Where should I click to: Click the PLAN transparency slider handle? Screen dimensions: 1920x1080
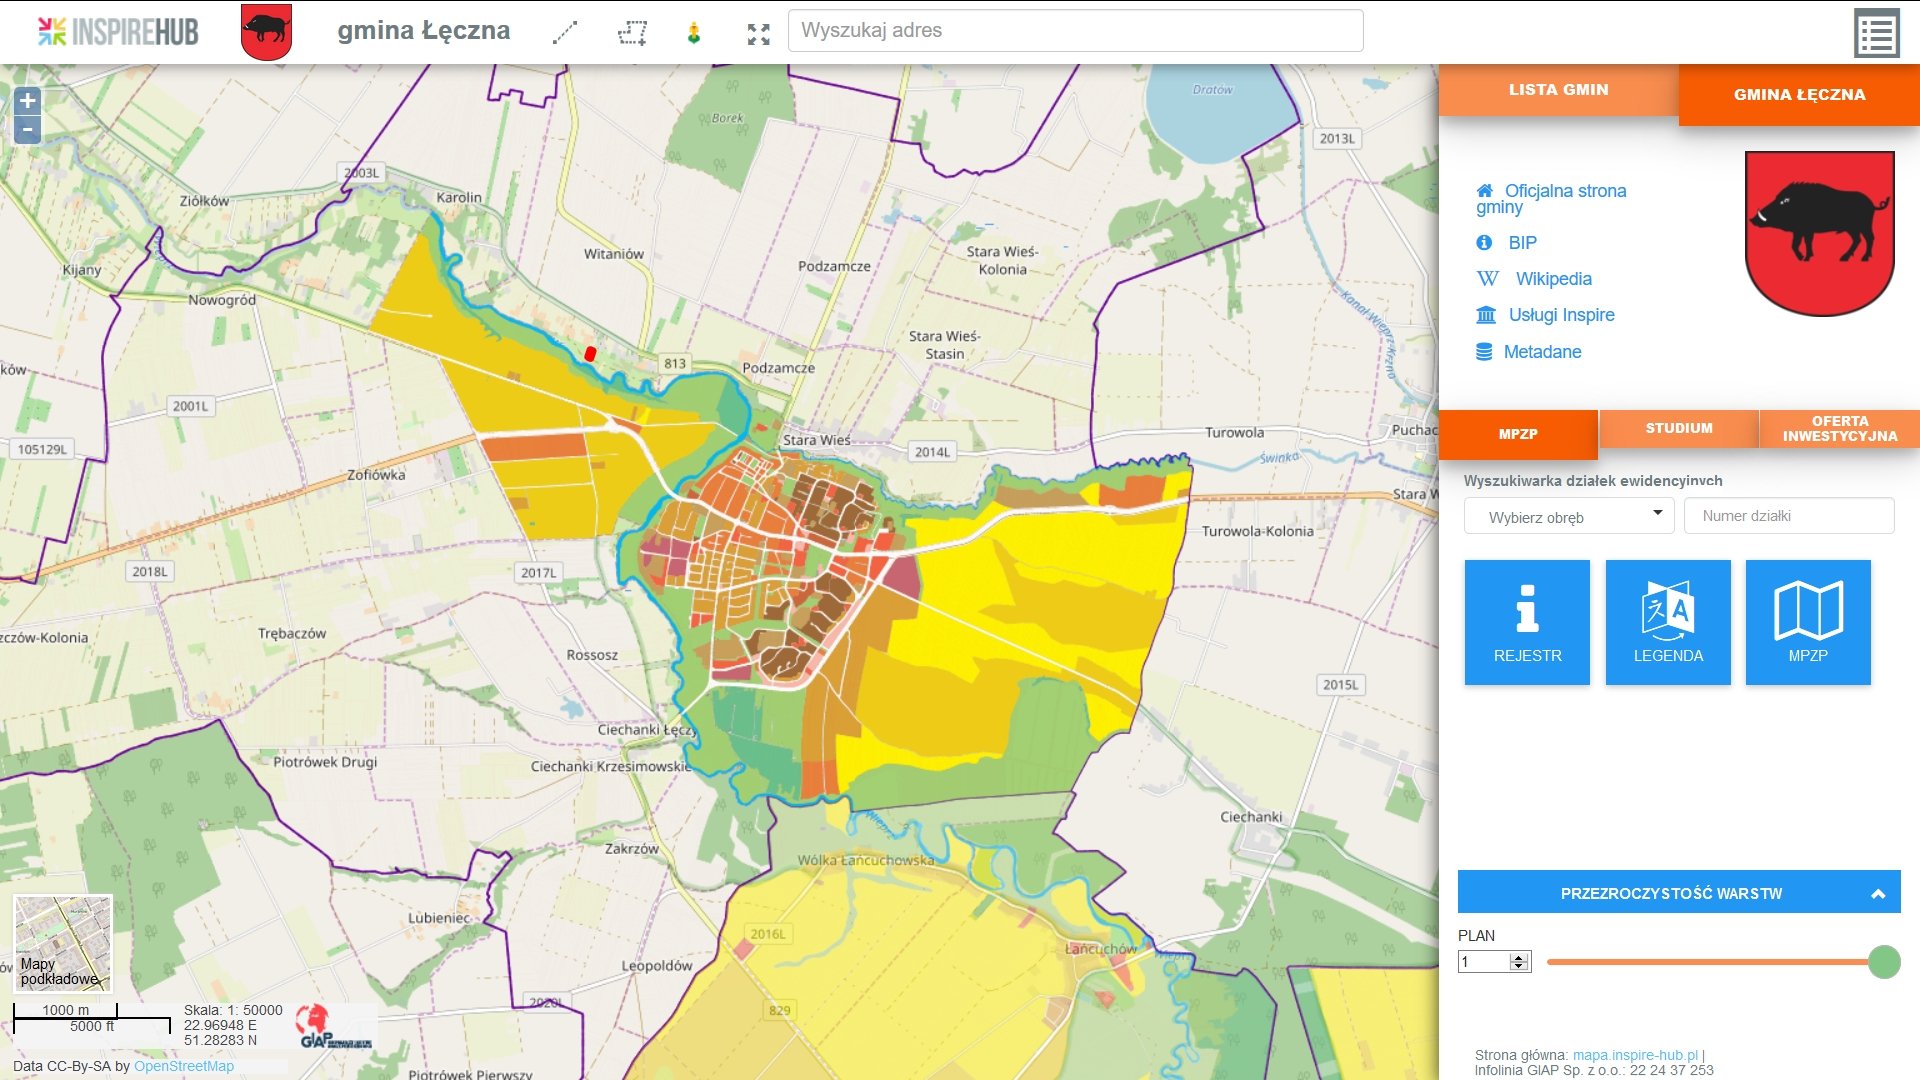pyautogui.click(x=1883, y=962)
